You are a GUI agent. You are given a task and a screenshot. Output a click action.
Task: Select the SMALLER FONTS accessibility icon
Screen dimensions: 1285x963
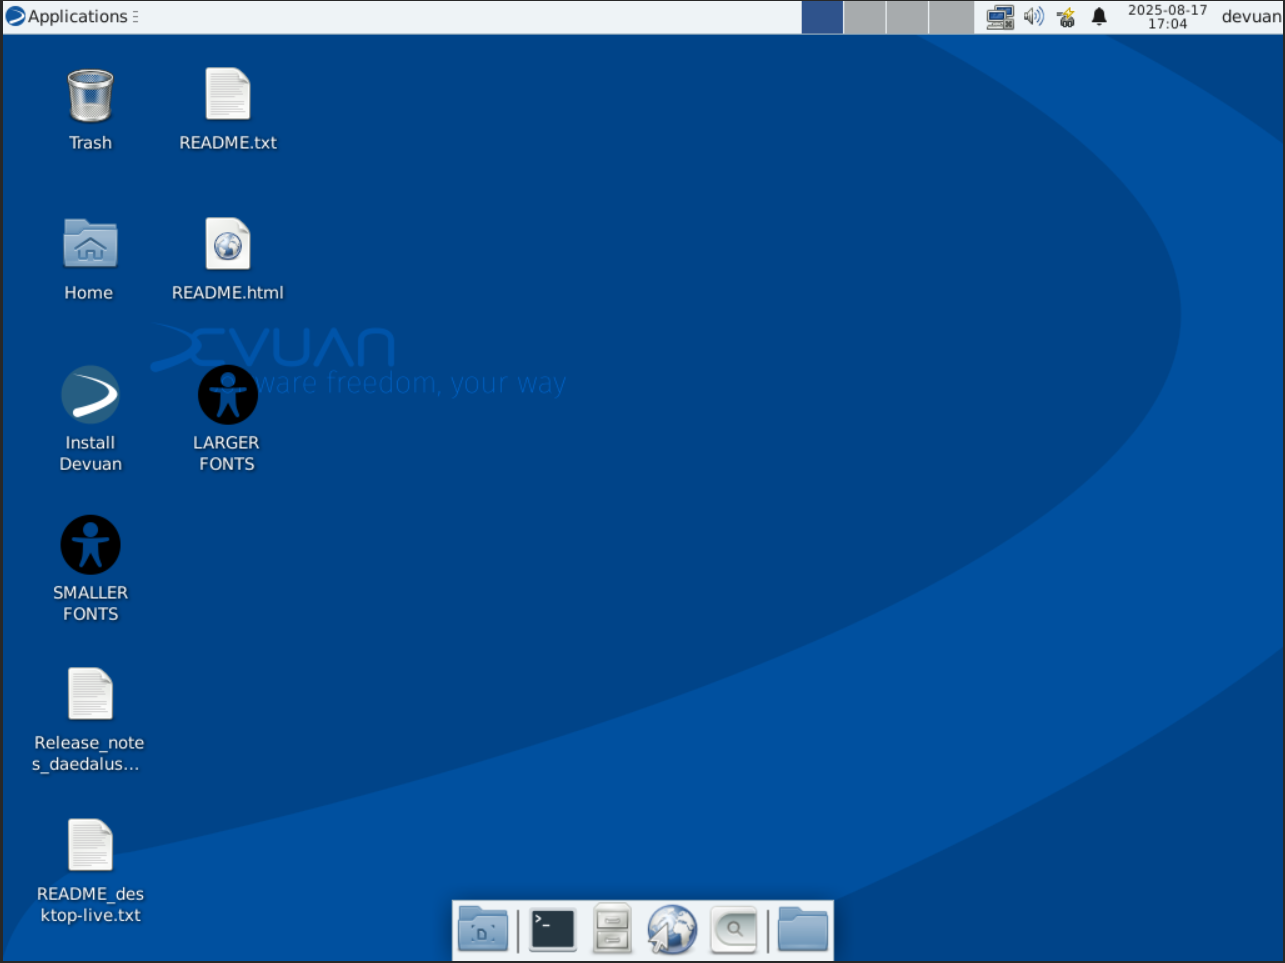[x=90, y=546]
